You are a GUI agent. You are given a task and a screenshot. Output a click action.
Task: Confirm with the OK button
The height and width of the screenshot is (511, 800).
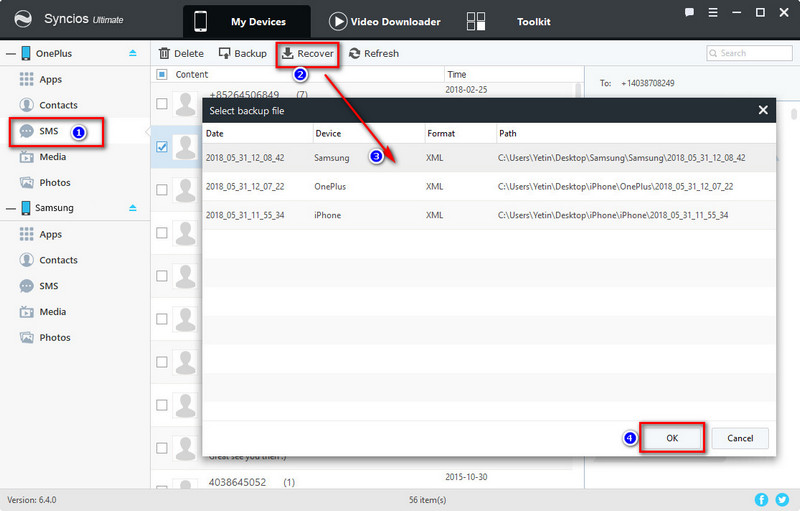672,438
